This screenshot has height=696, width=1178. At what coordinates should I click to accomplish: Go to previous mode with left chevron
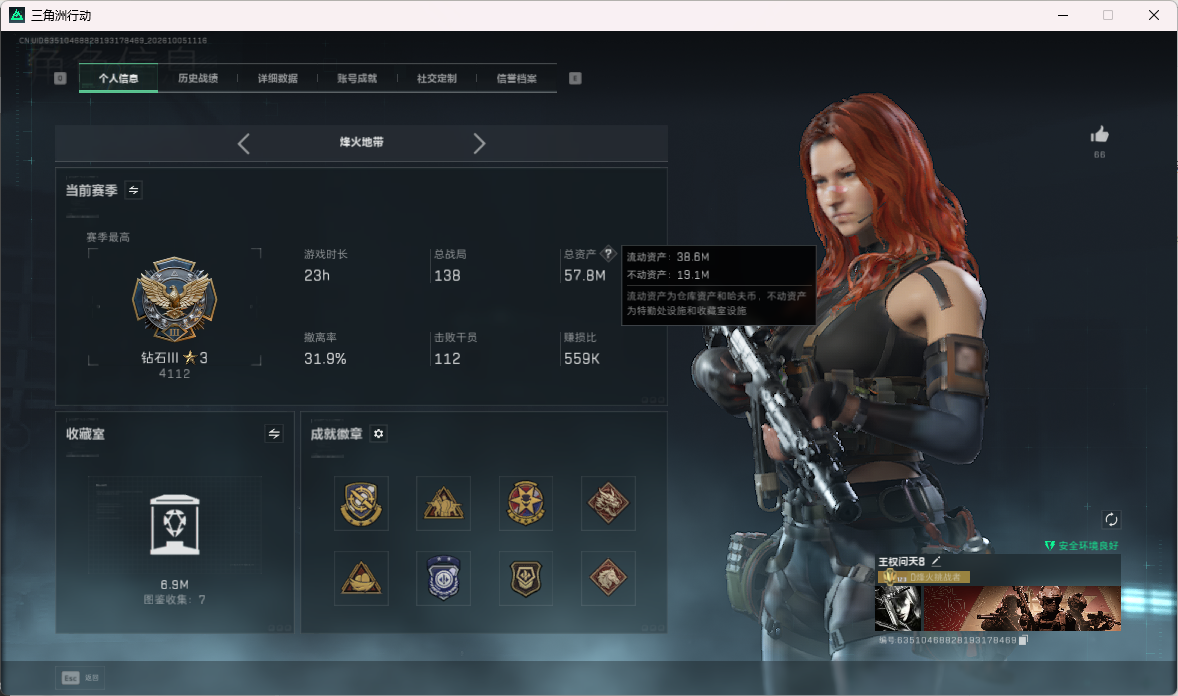[243, 143]
